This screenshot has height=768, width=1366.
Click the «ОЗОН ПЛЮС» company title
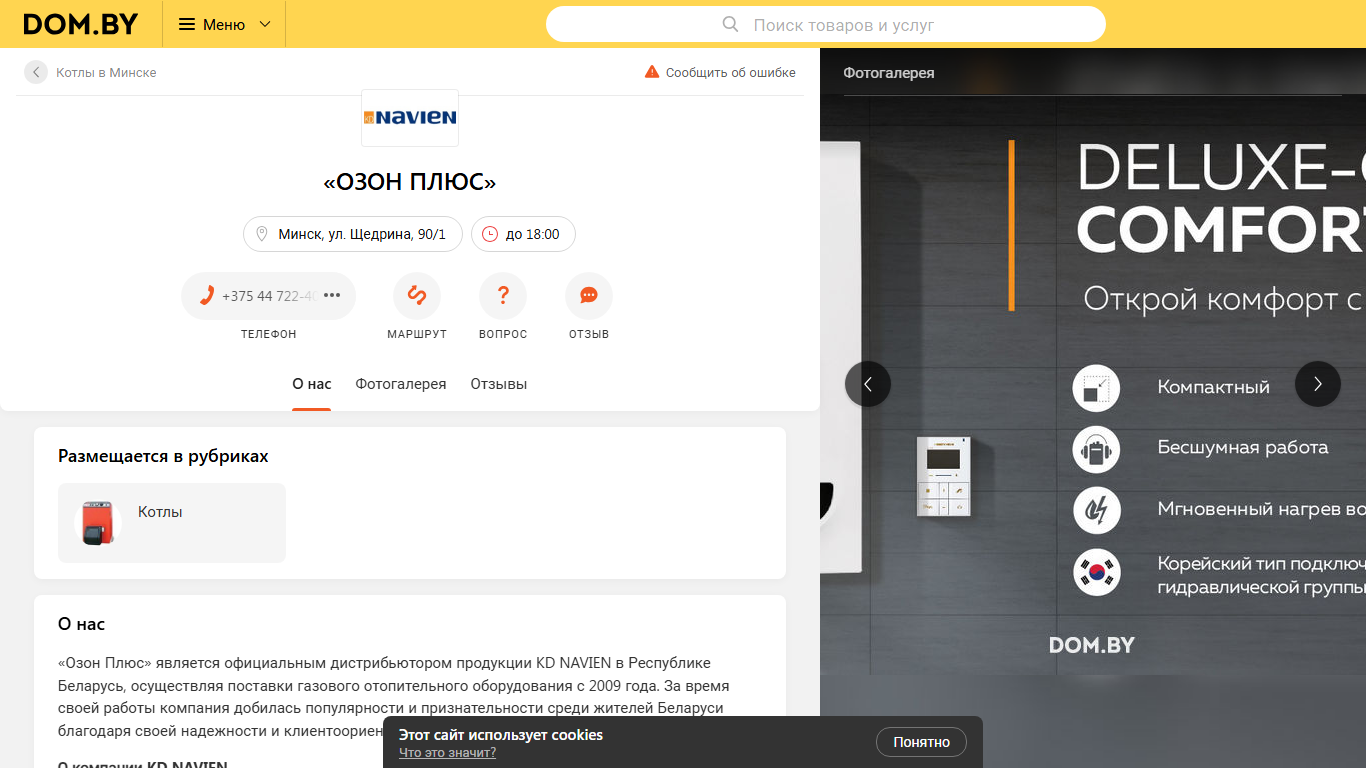coord(410,182)
